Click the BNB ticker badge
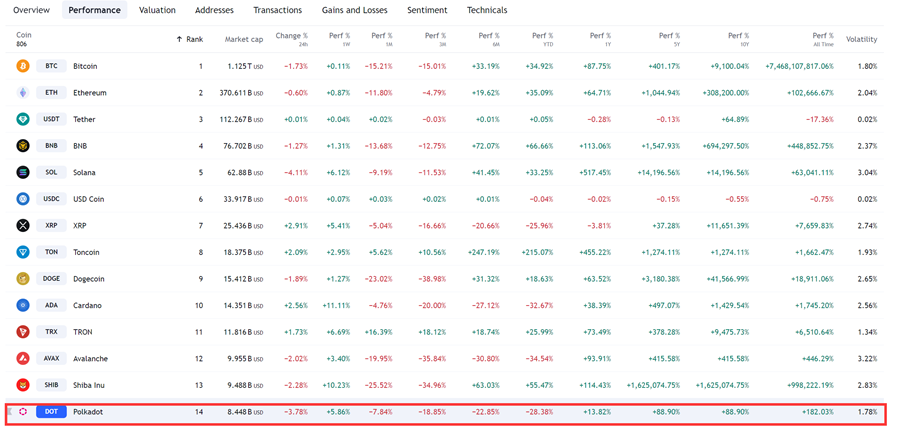This screenshot has width=900, height=429. point(51,146)
